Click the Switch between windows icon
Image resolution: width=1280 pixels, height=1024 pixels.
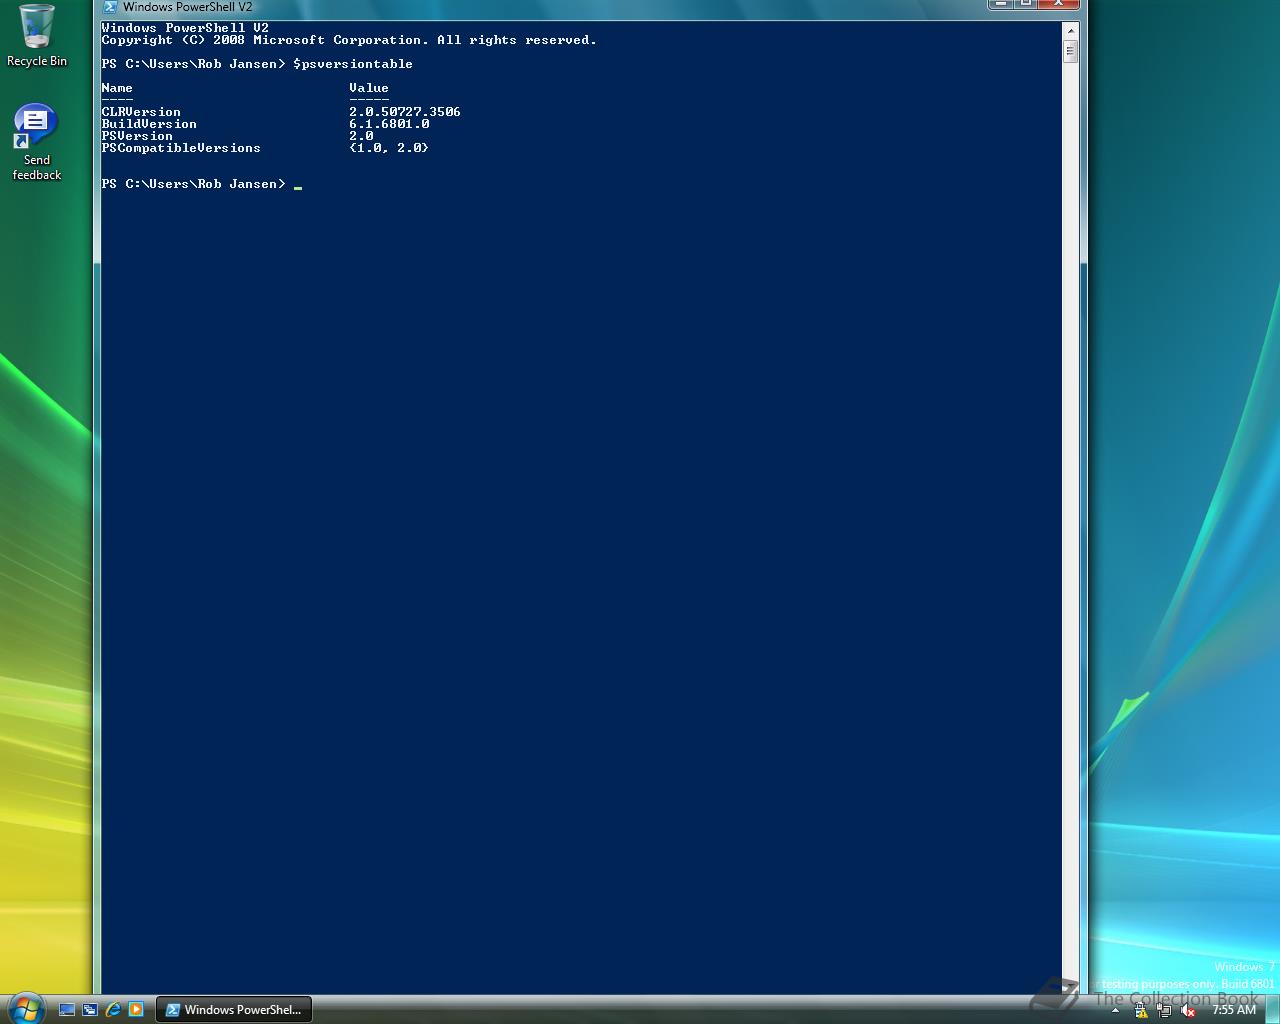coord(90,1010)
